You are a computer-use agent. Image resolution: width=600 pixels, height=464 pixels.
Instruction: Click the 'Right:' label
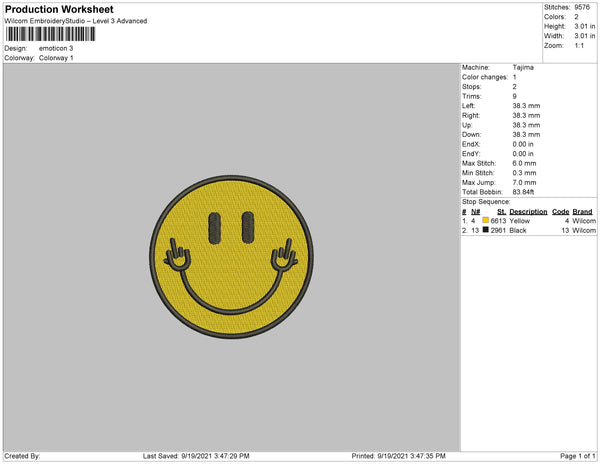(x=471, y=115)
